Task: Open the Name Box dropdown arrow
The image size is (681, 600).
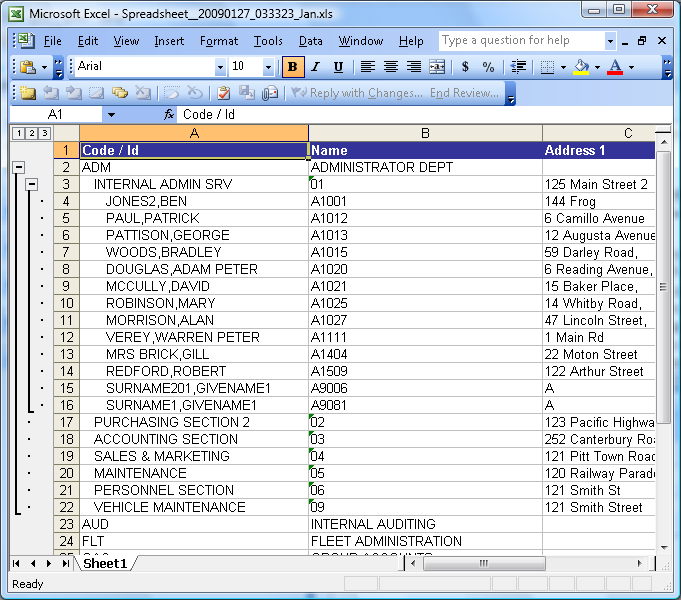Action: (x=112, y=115)
